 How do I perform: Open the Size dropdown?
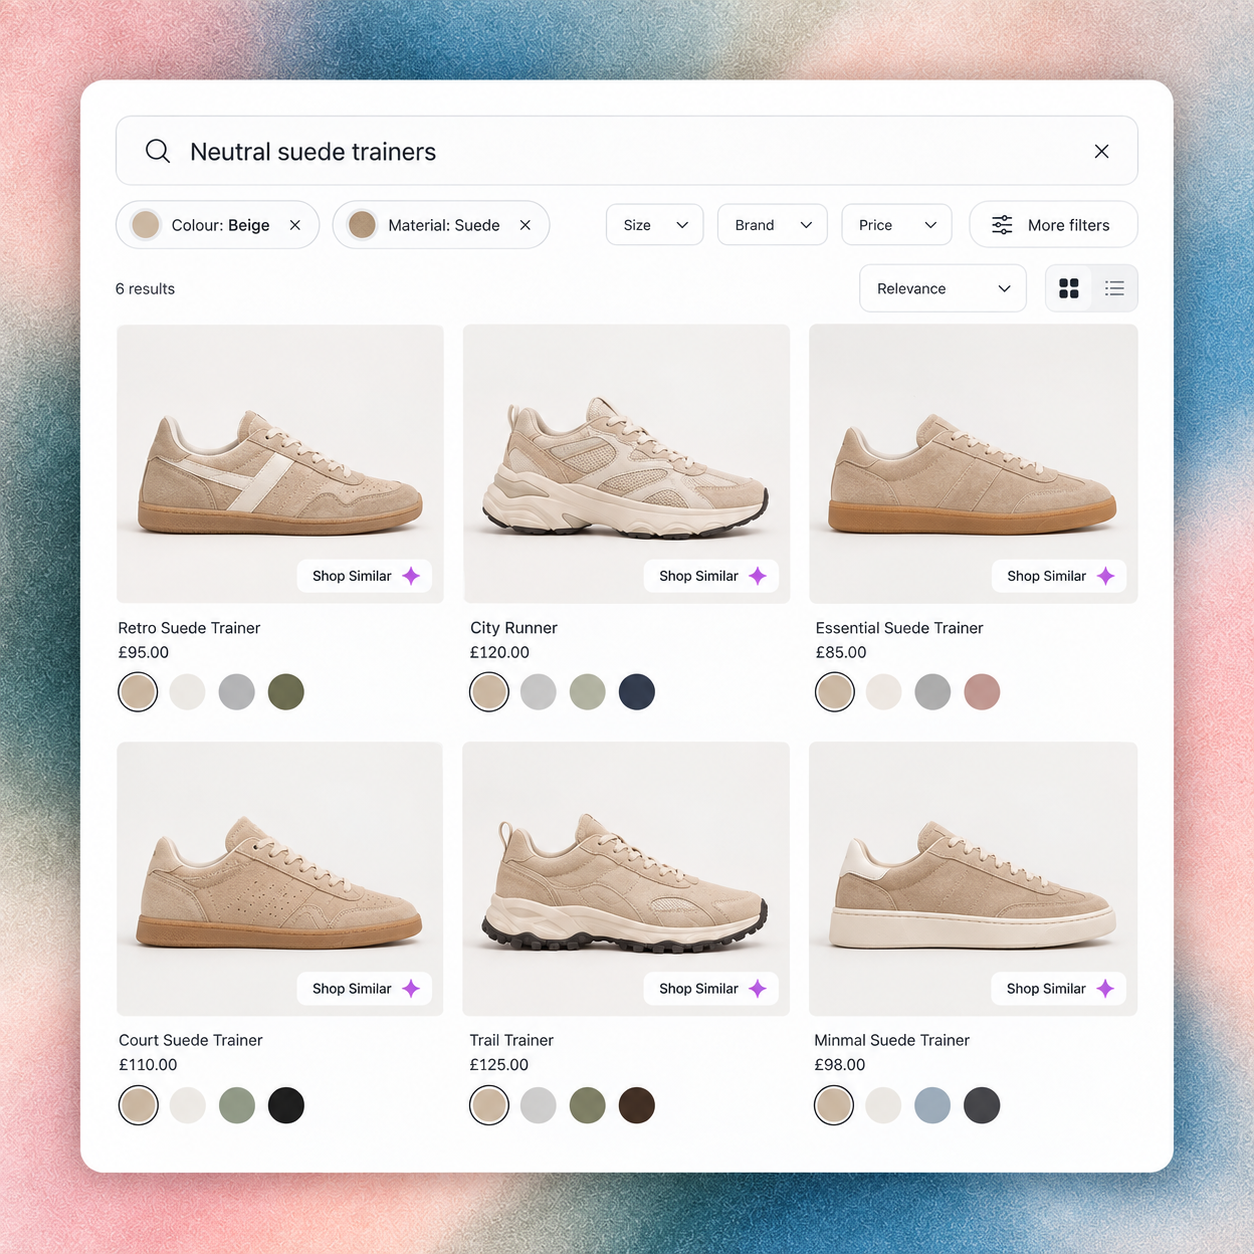[x=655, y=225]
